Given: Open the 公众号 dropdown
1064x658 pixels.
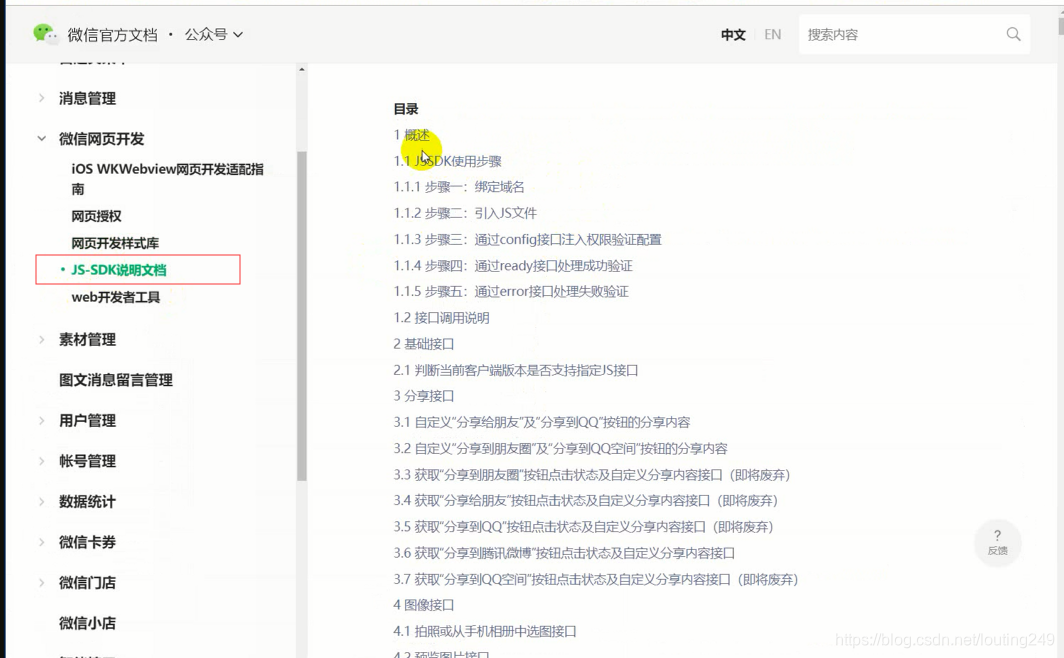Looking at the screenshot, I should tap(213, 34).
